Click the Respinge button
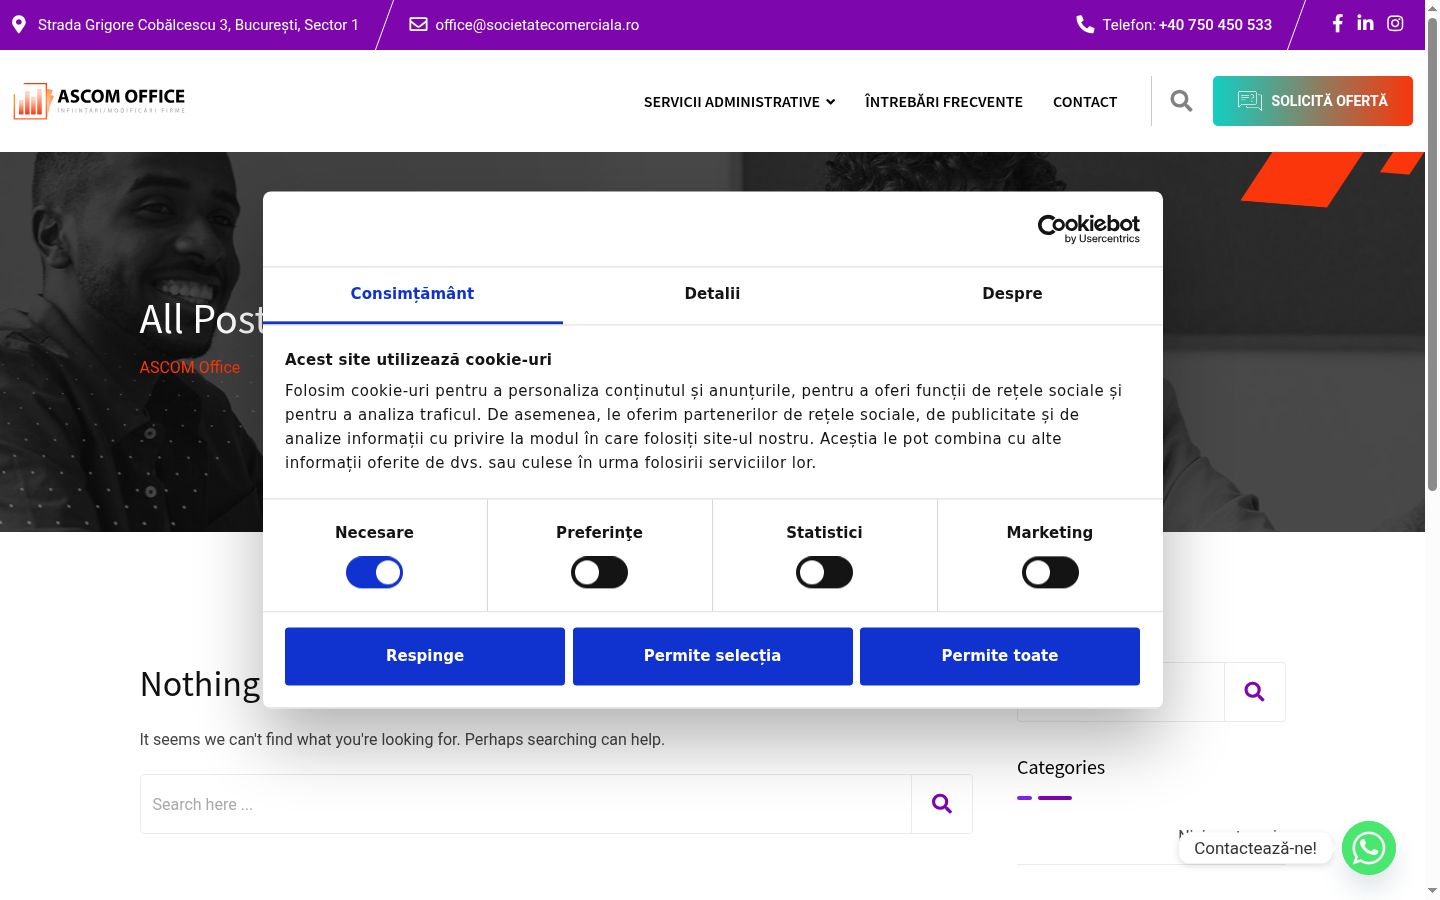 [425, 656]
